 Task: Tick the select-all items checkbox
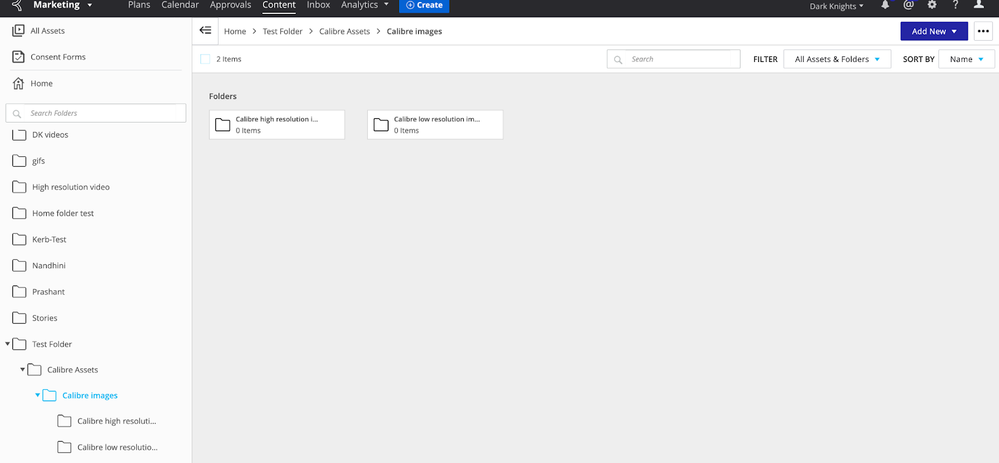[x=205, y=59]
